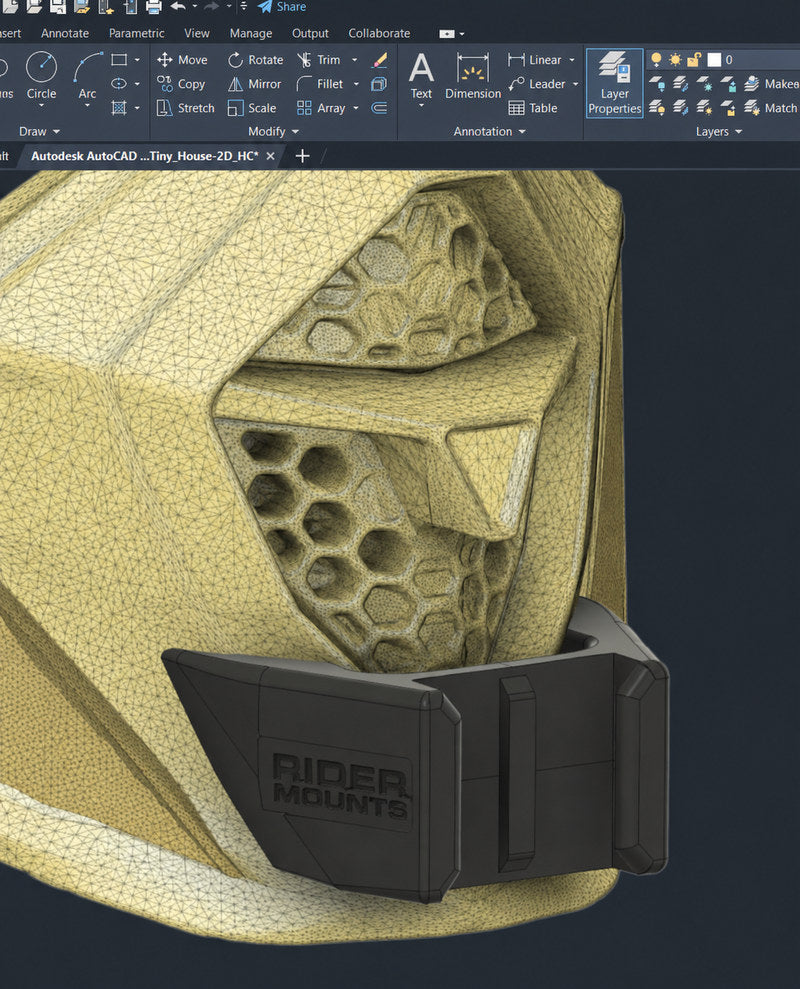The image size is (800, 989).
Task: Toggle the layer freeze sun icon
Action: pos(675,59)
